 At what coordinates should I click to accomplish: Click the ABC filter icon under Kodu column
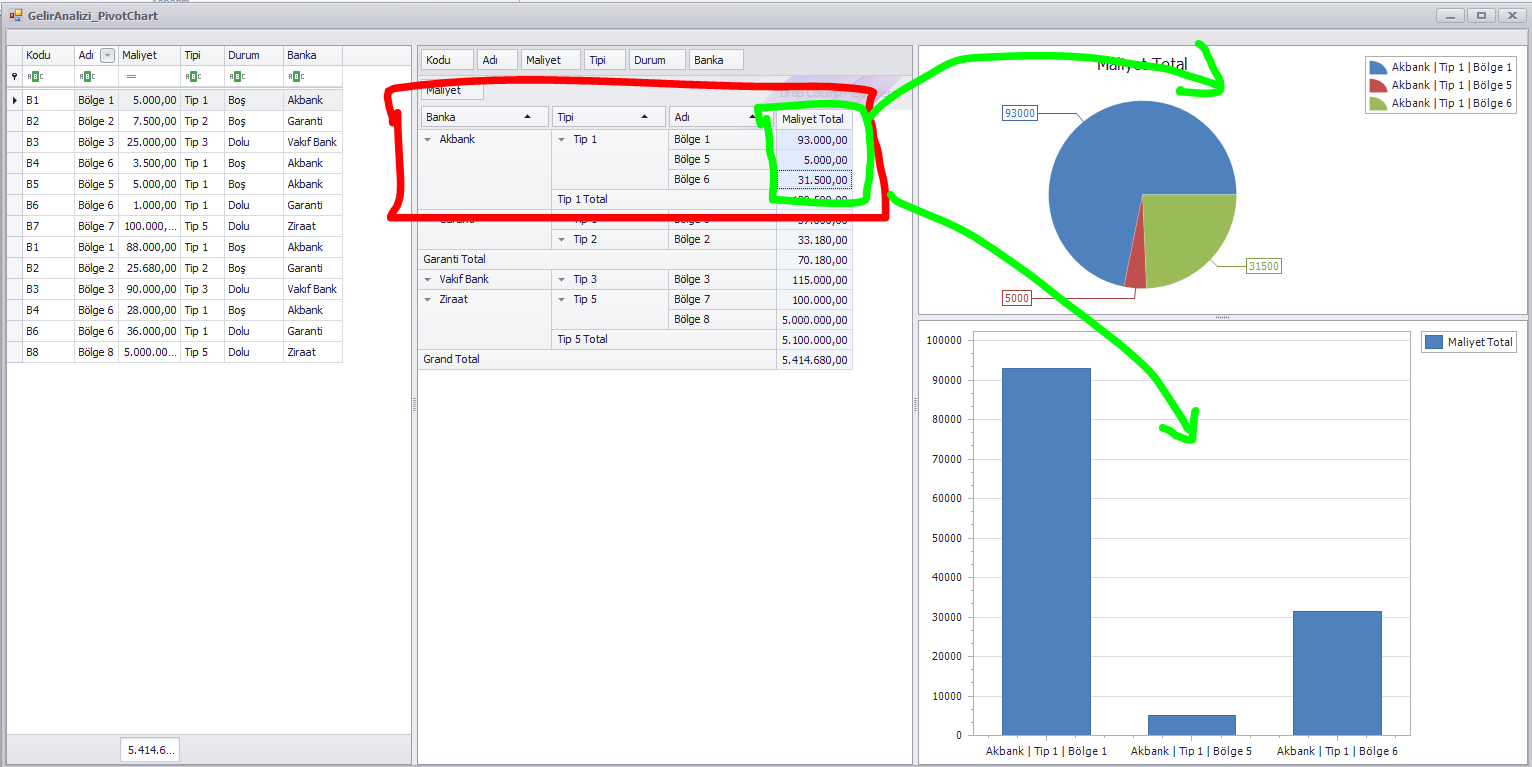pyautogui.click(x=38, y=76)
